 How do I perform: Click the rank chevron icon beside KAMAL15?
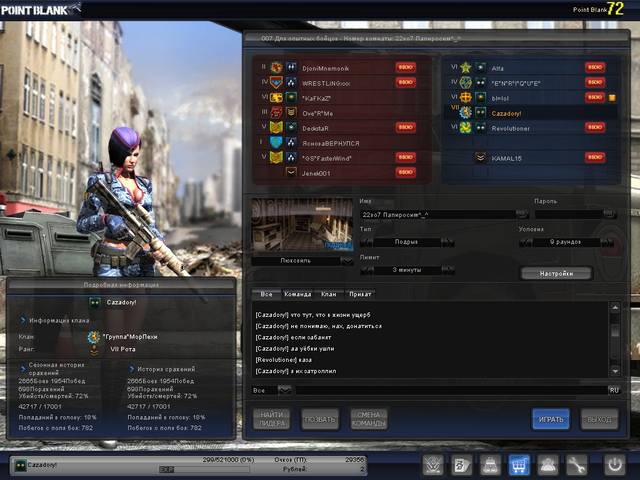tap(480, 158)
